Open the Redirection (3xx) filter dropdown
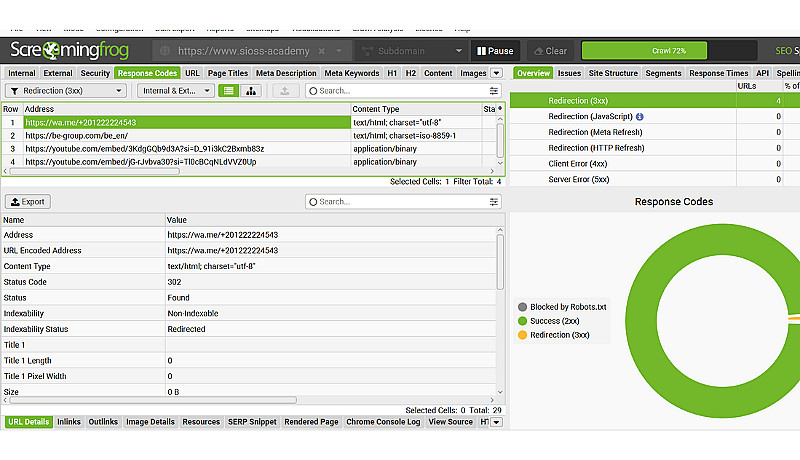This screenshot has height=460, width=800. coord(66,91)
